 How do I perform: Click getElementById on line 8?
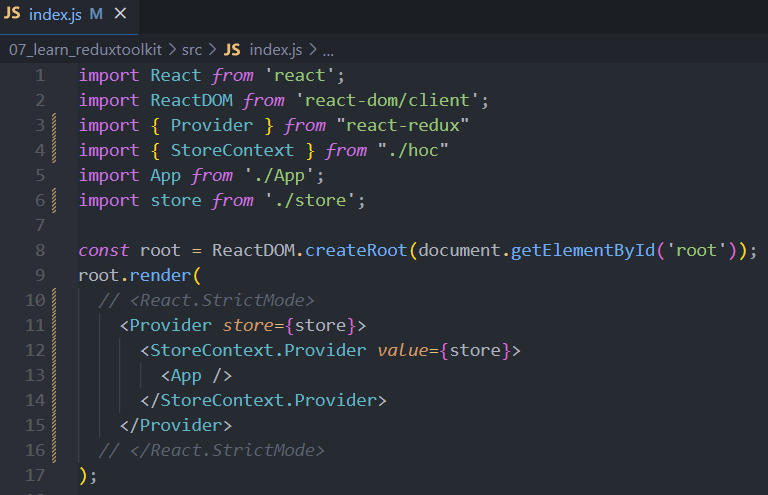(583, 250)
